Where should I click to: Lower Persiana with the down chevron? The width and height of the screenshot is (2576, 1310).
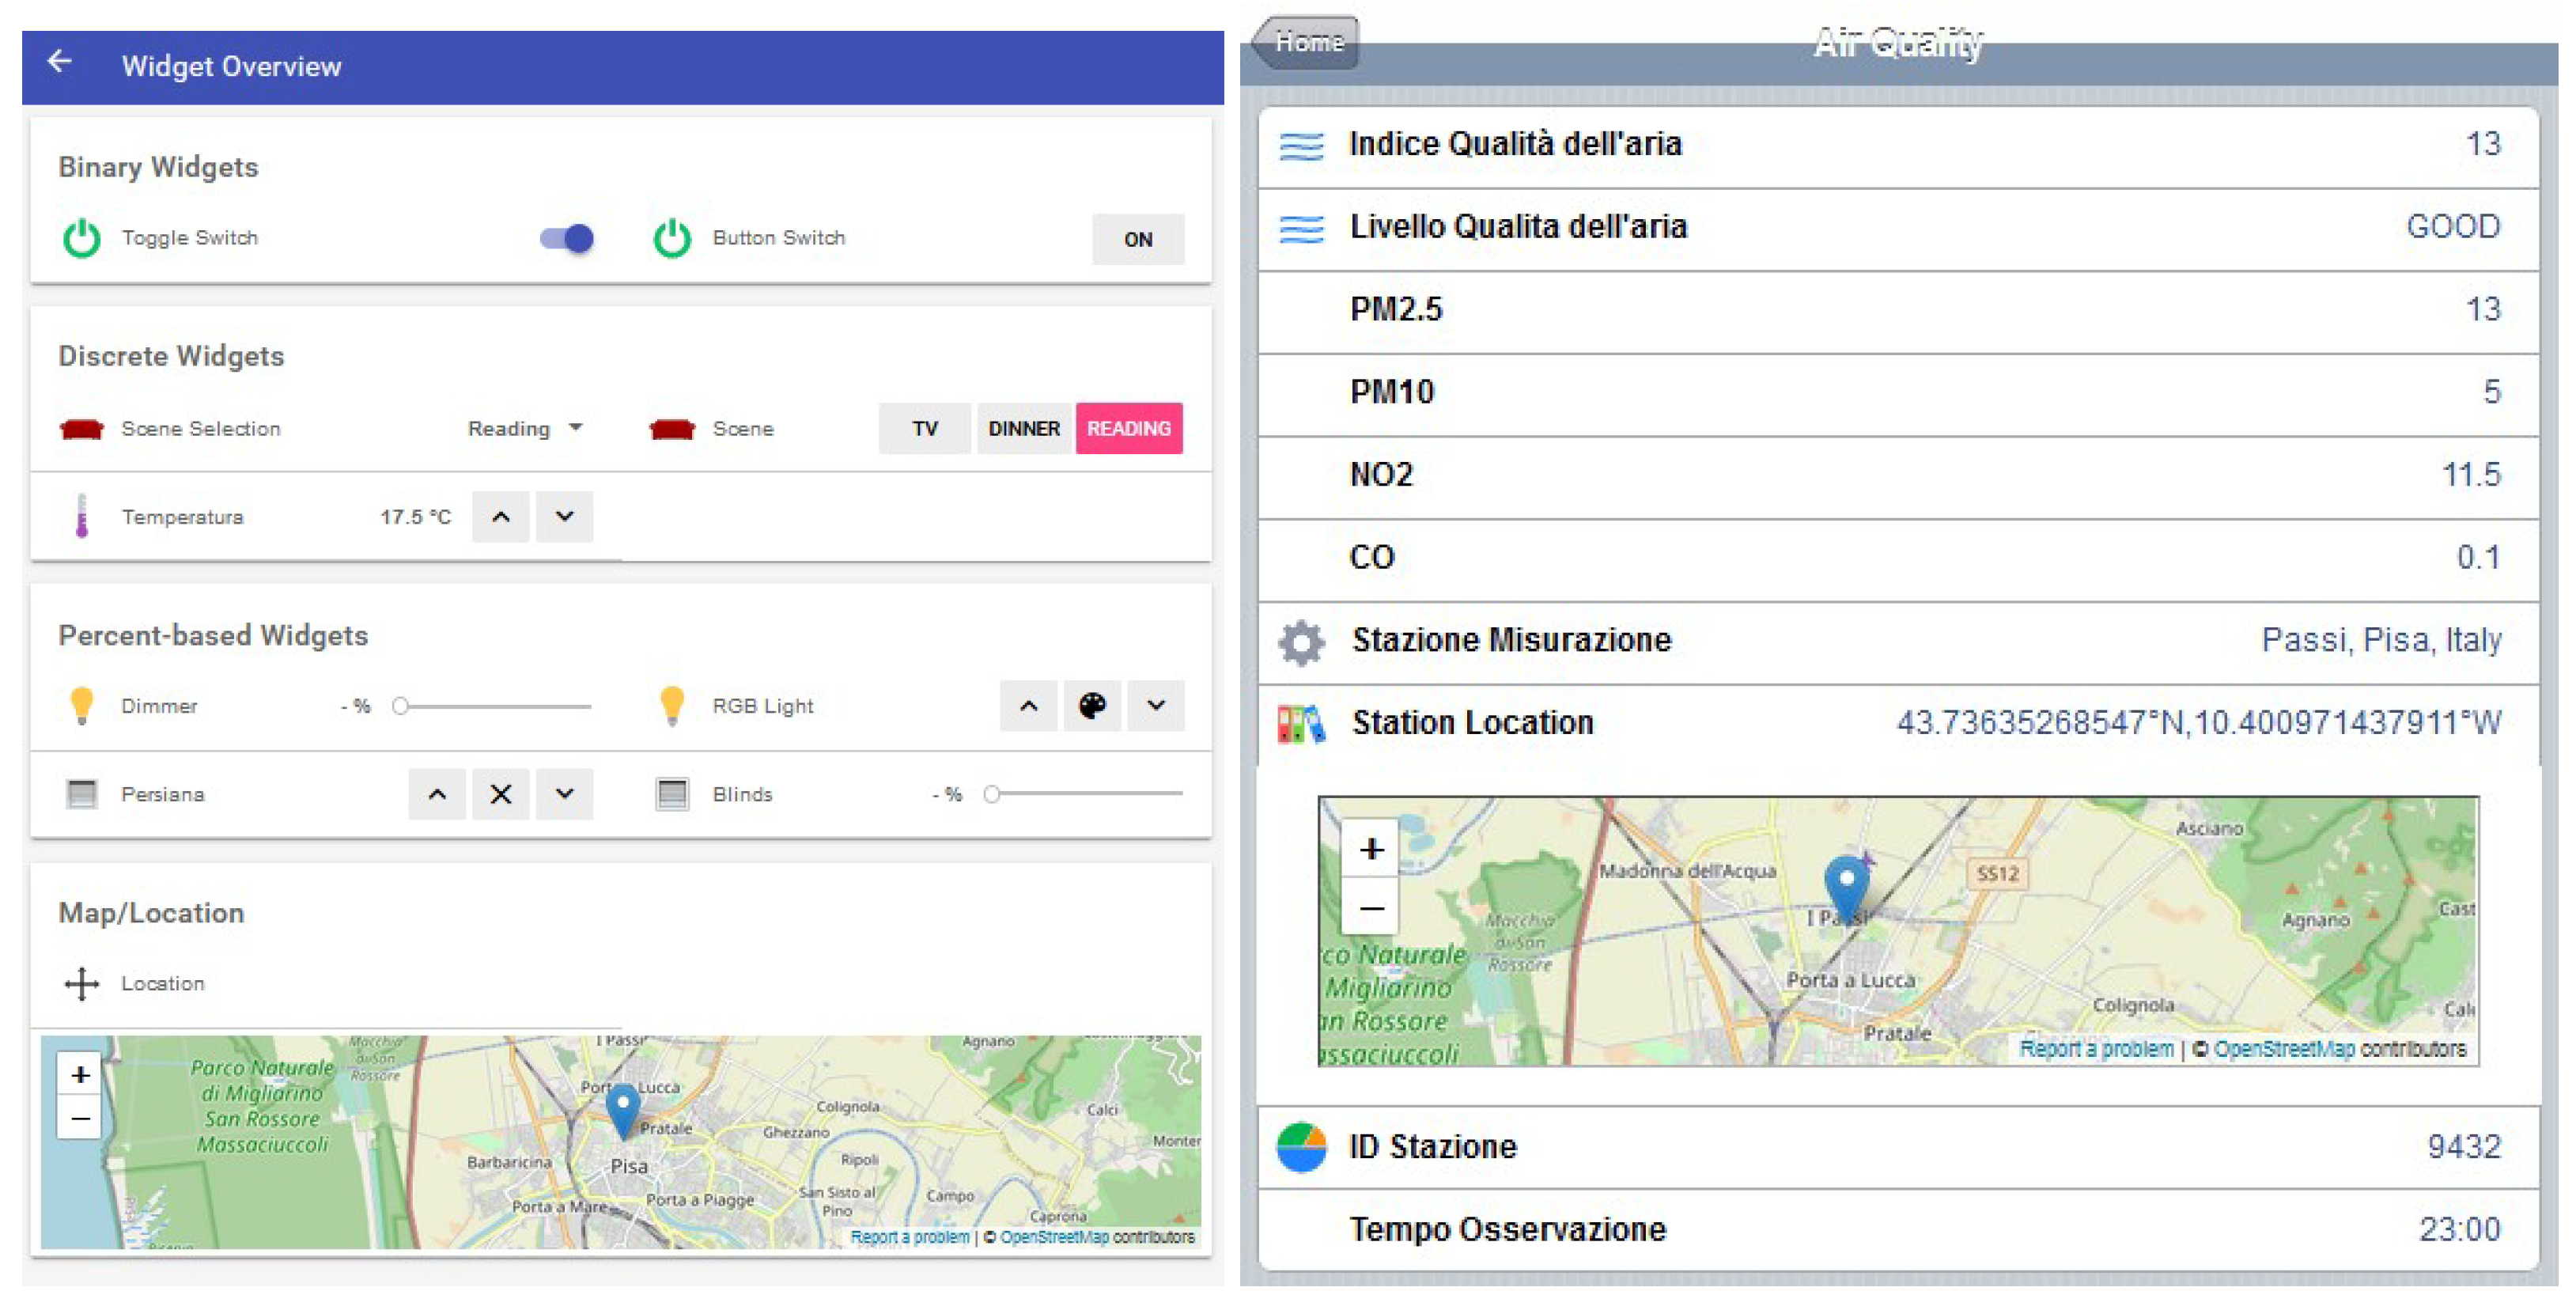coord(564,794)
